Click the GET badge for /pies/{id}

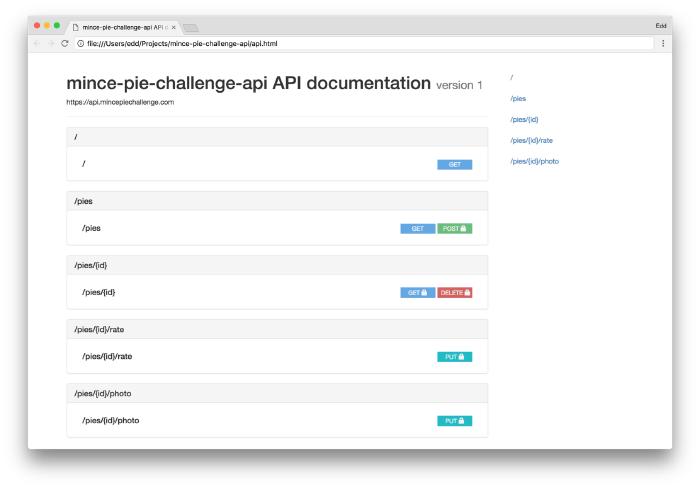417,293
